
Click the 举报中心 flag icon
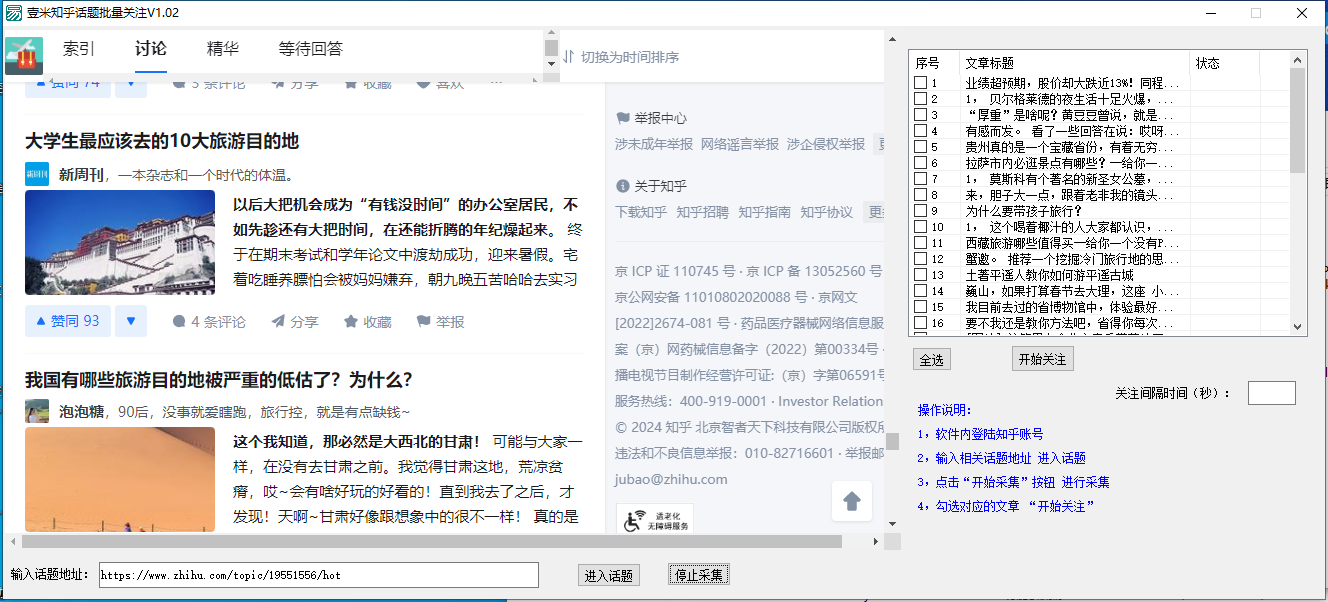(x=623, y=118)
